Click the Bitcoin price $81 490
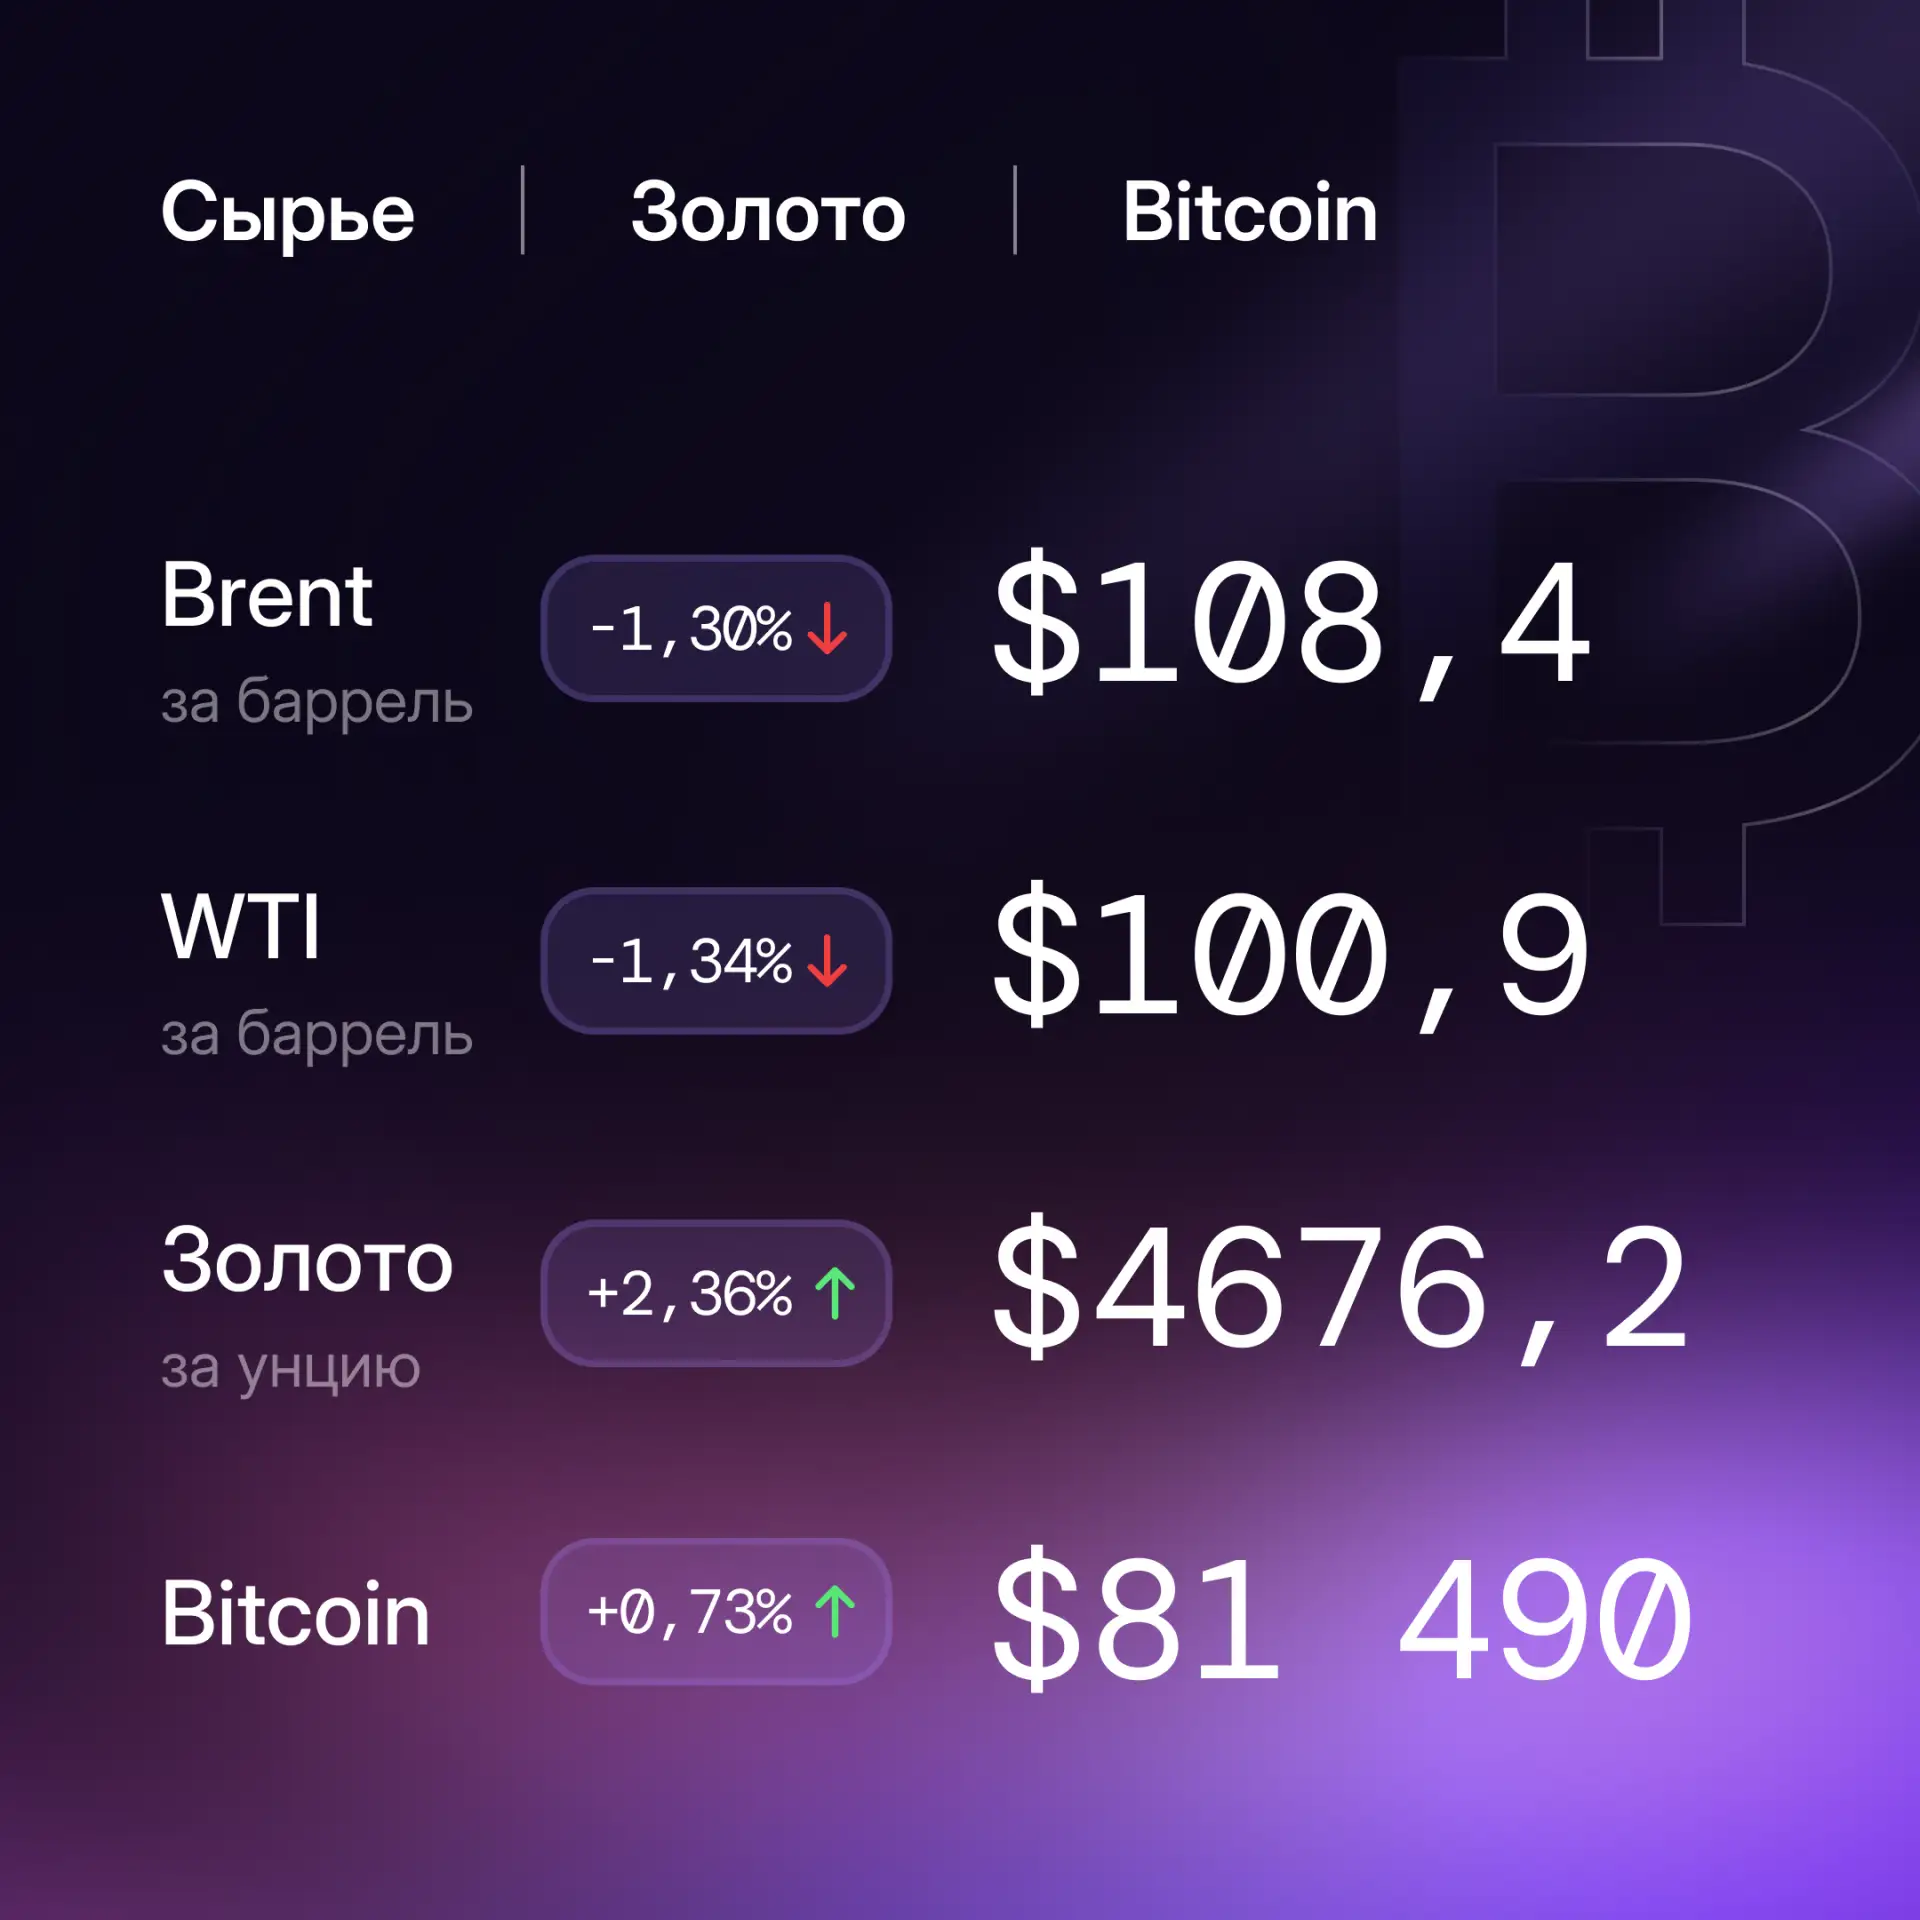 point(1341,1620)
